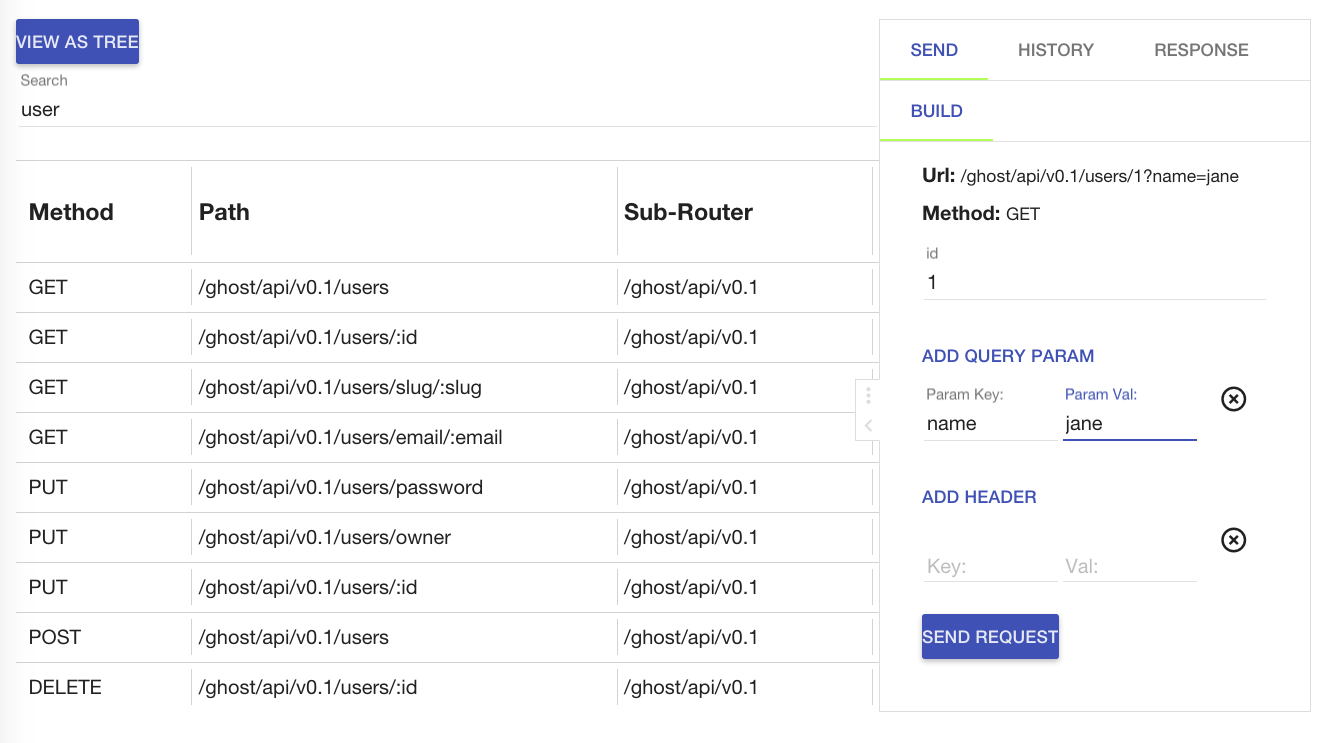Select the /ghost/api/v0.1/users/slug/:slug path
The width and height of the screenshot is (1324, 743).
coord(340,388)
